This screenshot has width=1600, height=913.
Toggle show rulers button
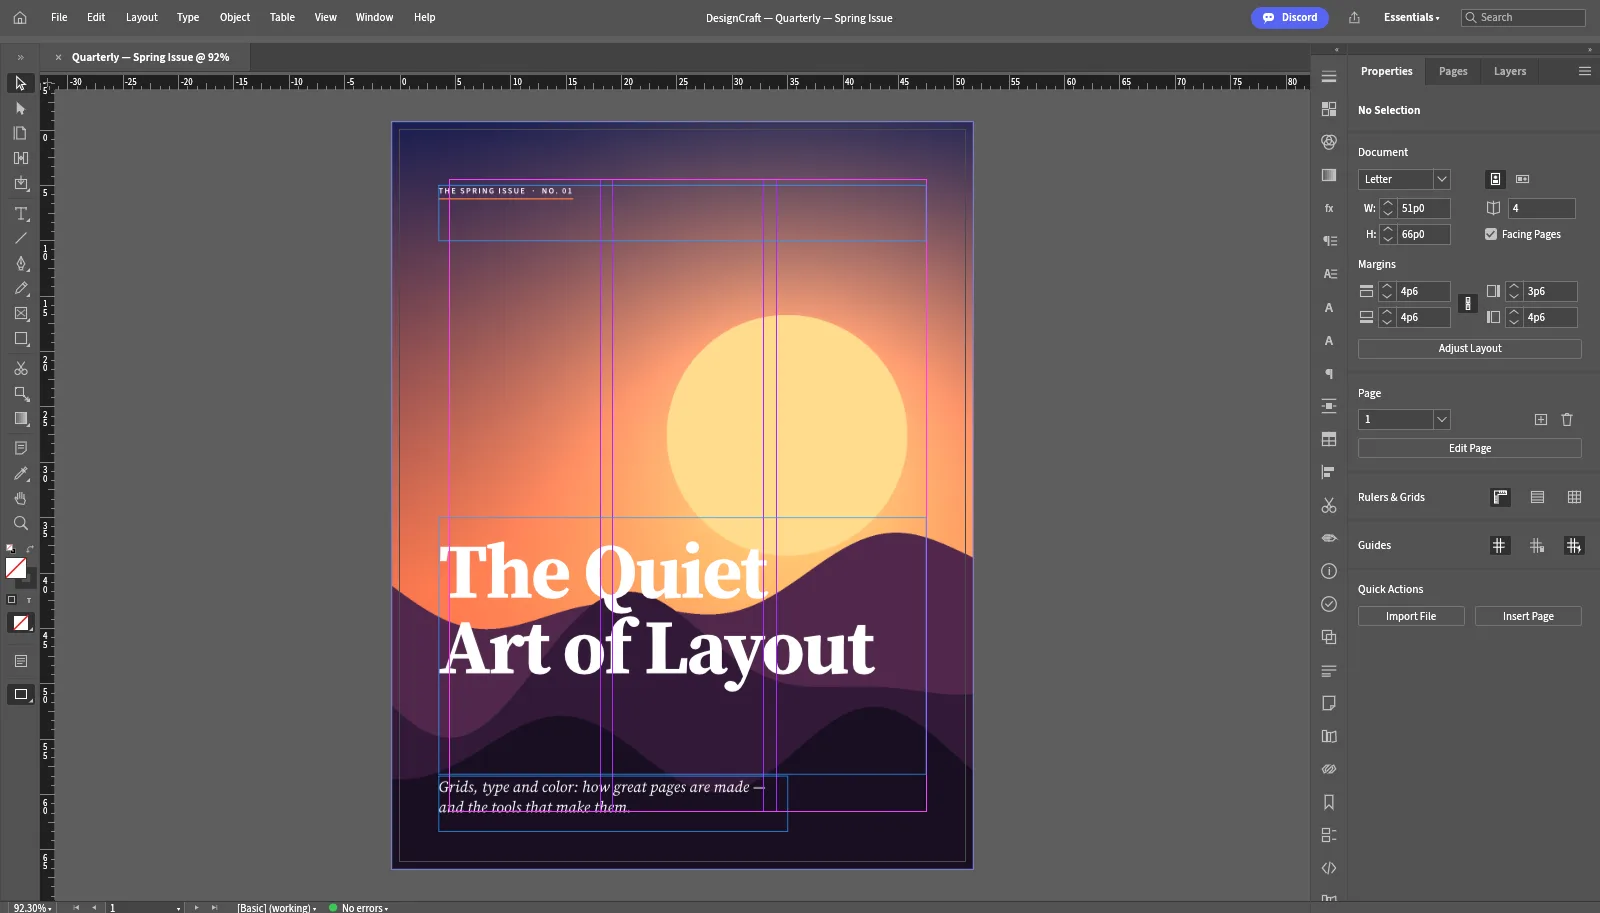pos(1500,497)
